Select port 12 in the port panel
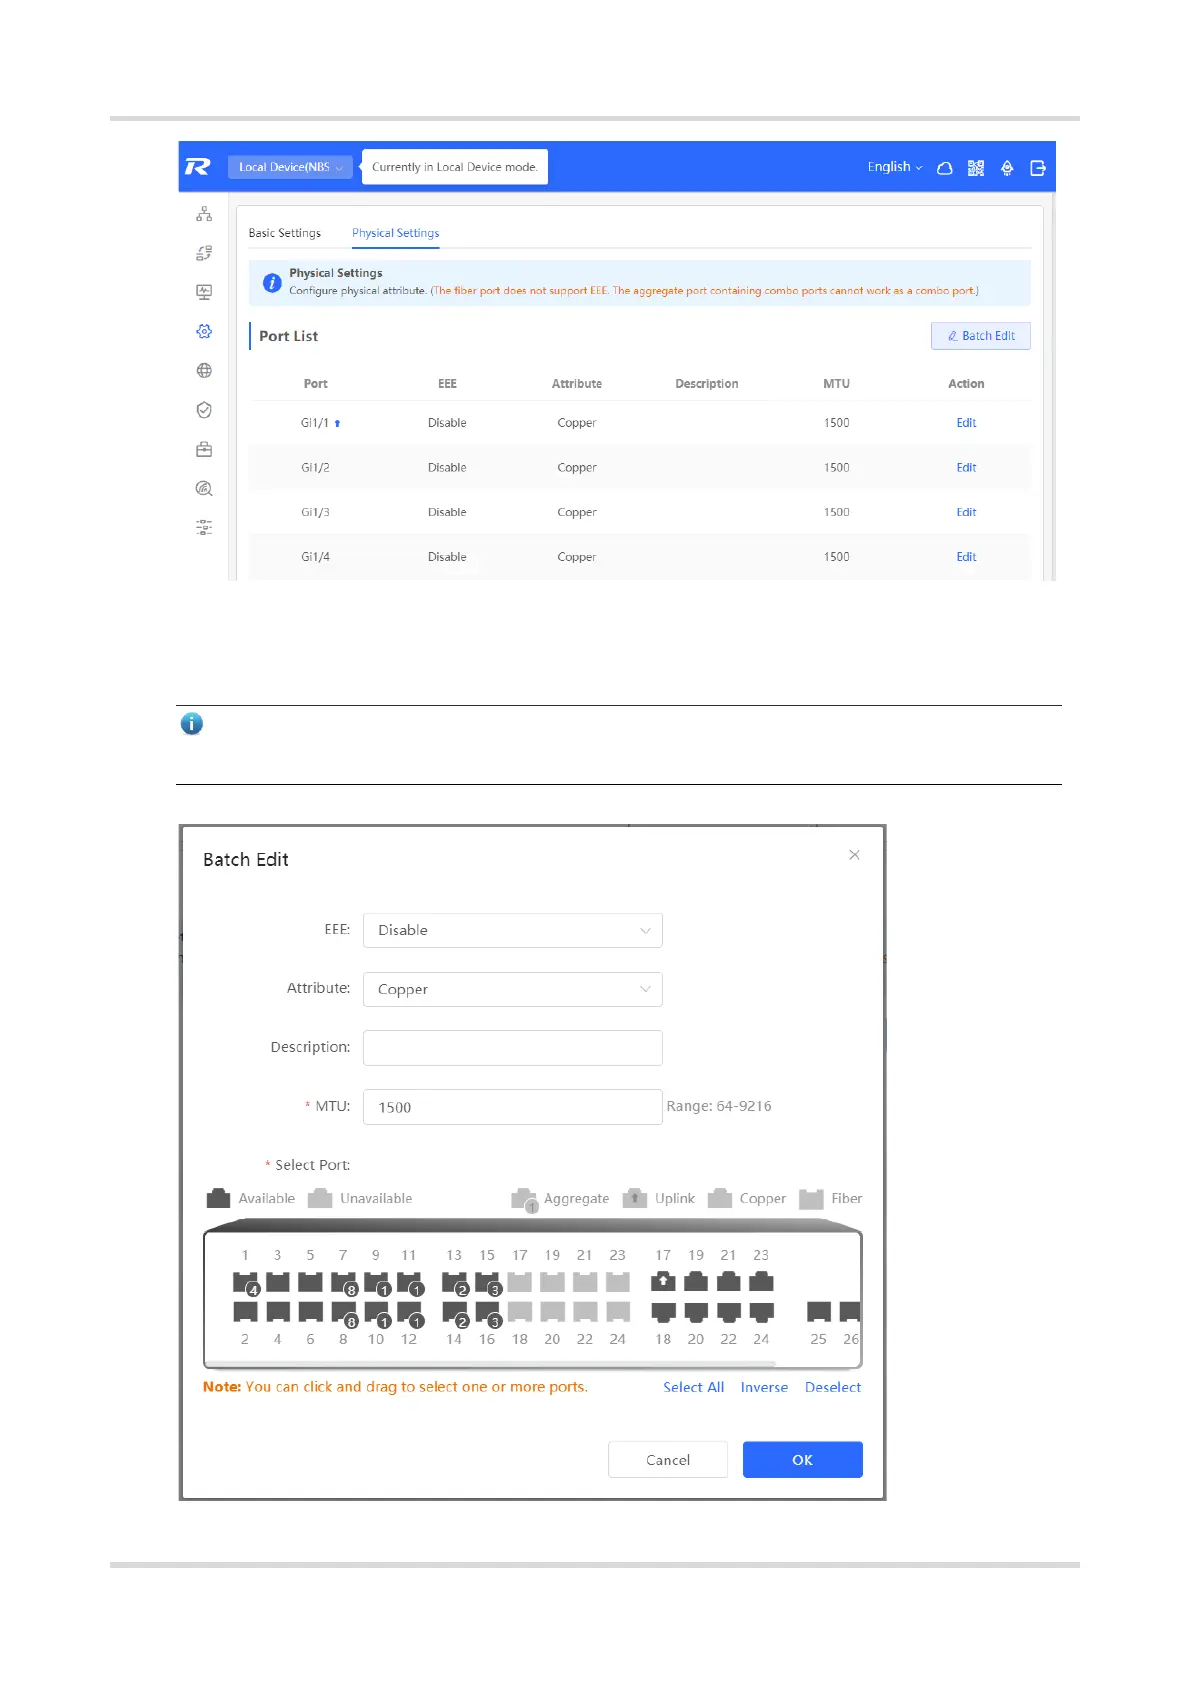 pos(409,1313)
